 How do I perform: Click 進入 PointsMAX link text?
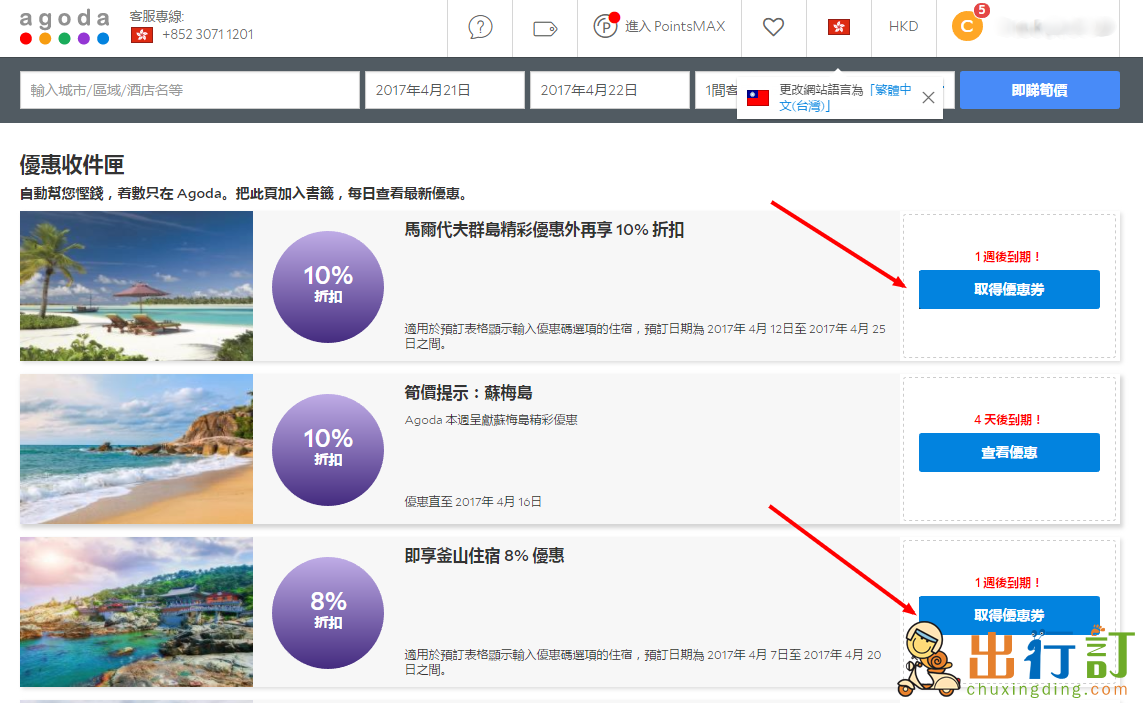pos(675,26)
